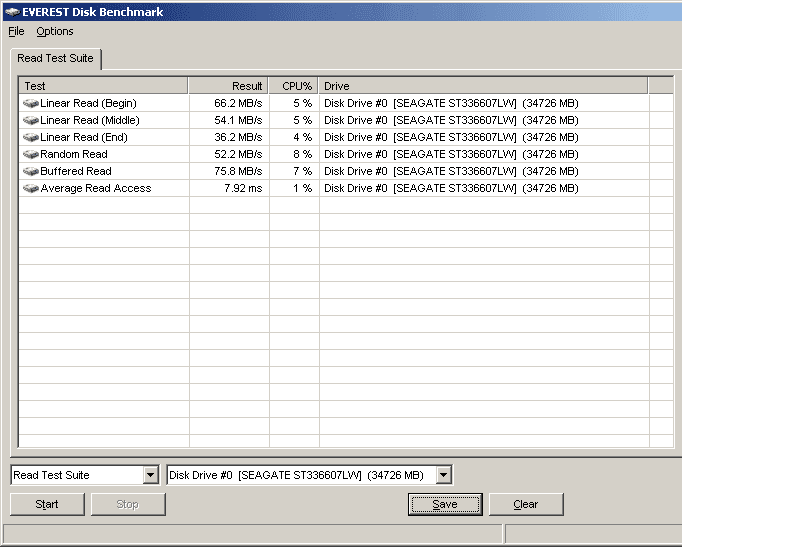Select the Linear Read (Begin) row label

(88, 104)
